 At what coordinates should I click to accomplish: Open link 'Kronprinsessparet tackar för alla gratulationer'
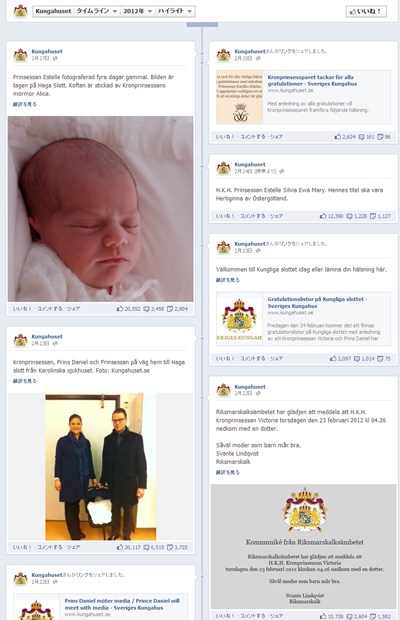coord(312,80)
